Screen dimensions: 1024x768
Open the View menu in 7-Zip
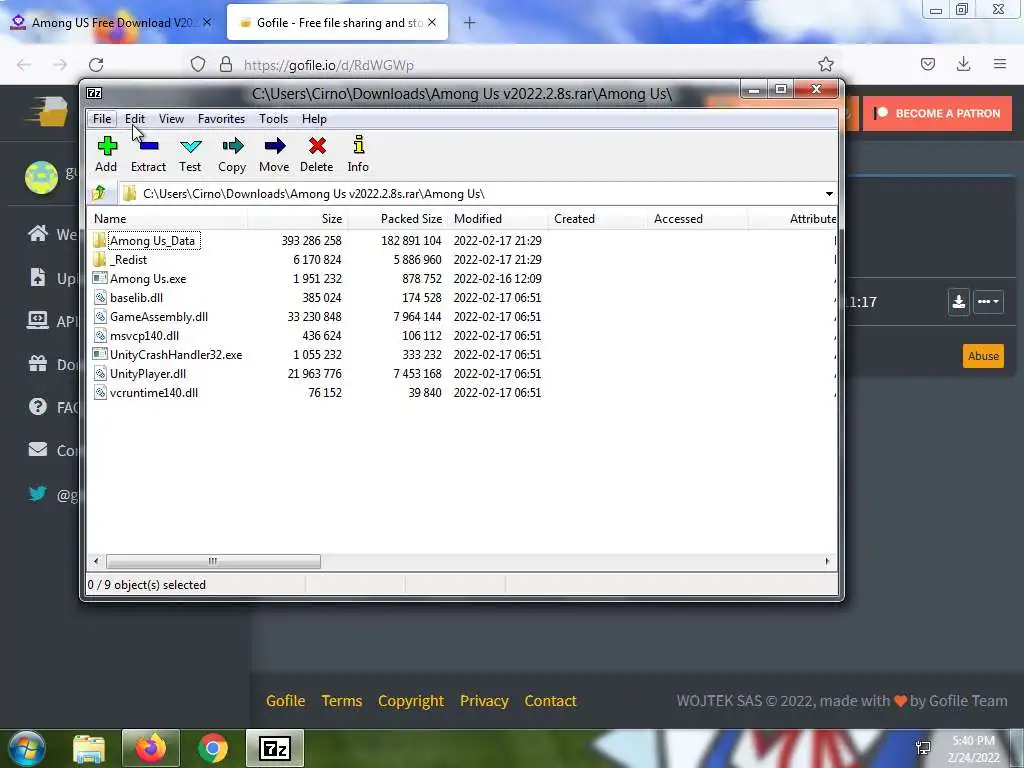click(171, 119)
